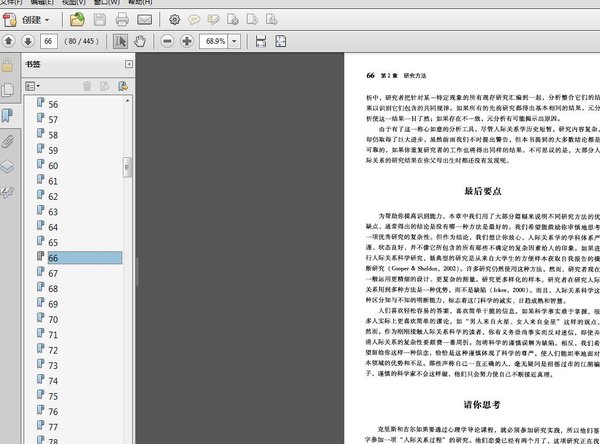Viewport: 600px width, 444px height.
Task: Activate the text selection arrow tool
Action: coord(119,41)
